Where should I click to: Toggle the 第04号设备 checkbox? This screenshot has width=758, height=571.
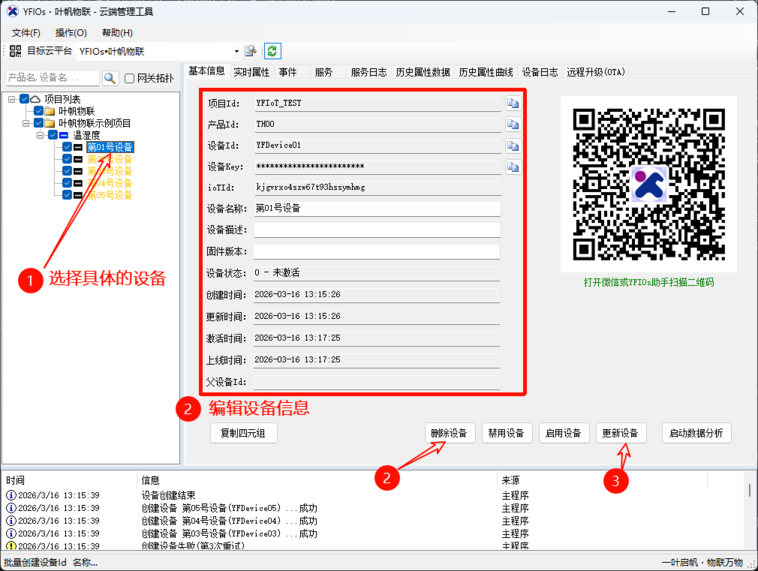[x=67, y=183]
